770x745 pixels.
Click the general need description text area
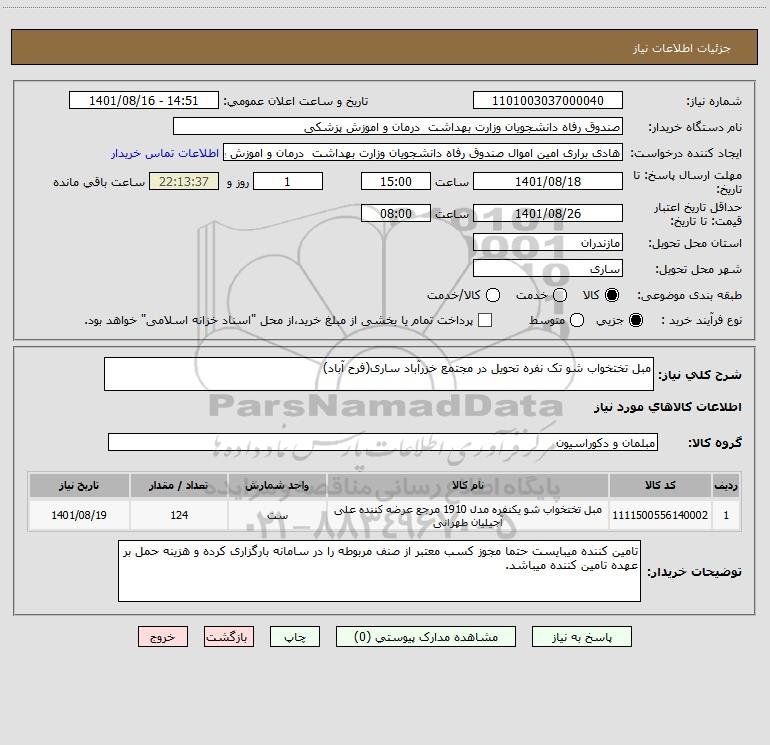point(379,374)
